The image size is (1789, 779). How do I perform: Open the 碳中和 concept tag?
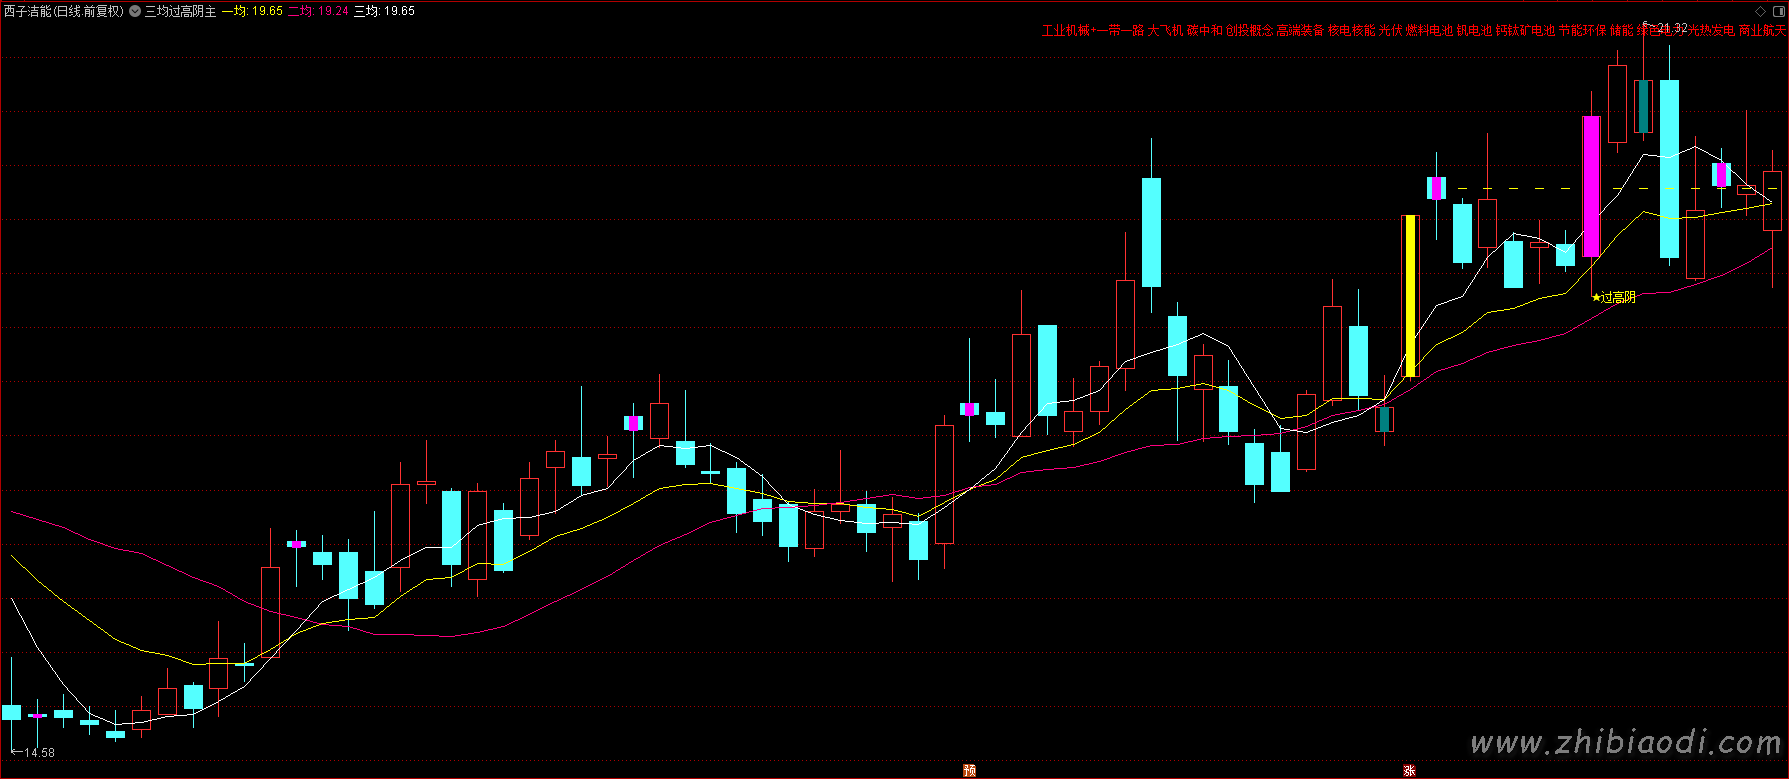click(1204, 31)
